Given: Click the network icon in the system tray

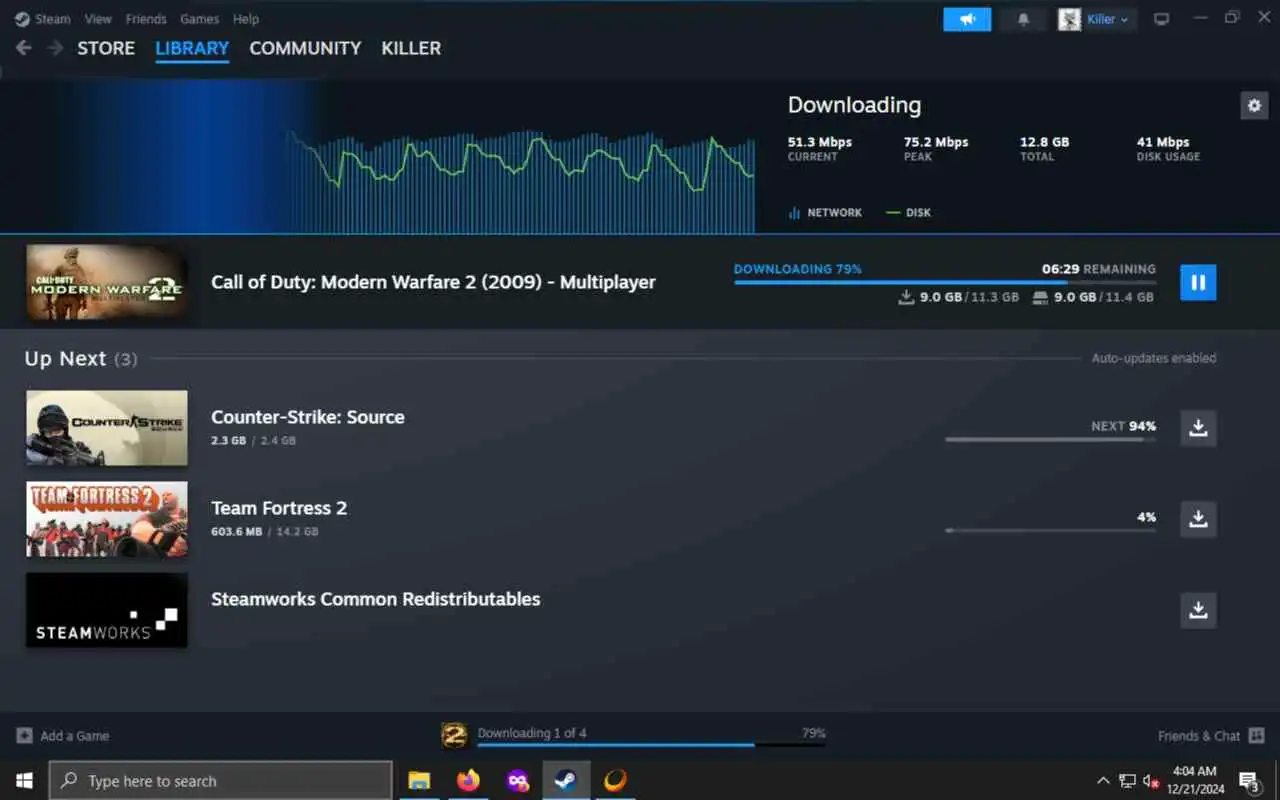Looking at the screenshot, I should 1127,781.
